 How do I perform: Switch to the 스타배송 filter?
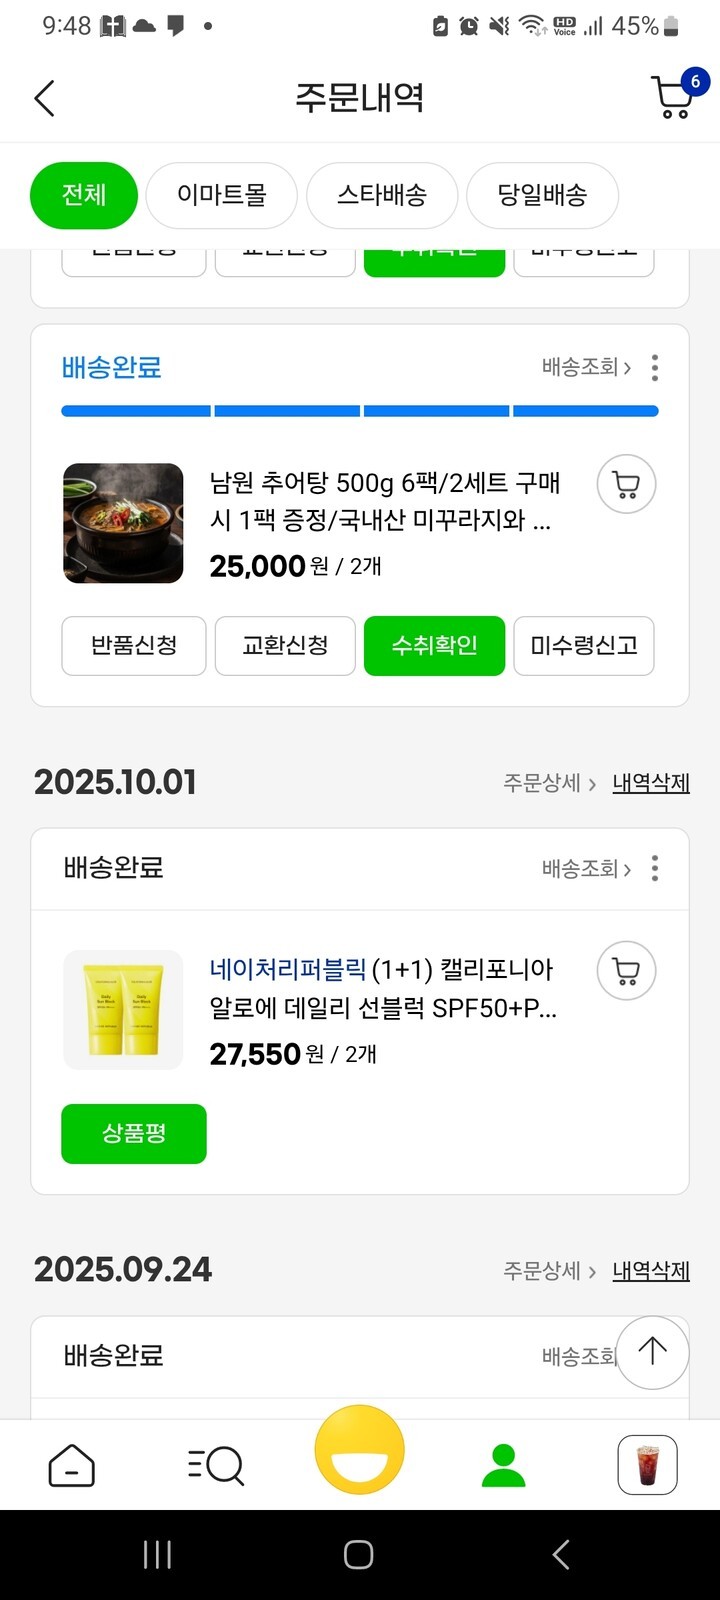click(x=382, y=195)
